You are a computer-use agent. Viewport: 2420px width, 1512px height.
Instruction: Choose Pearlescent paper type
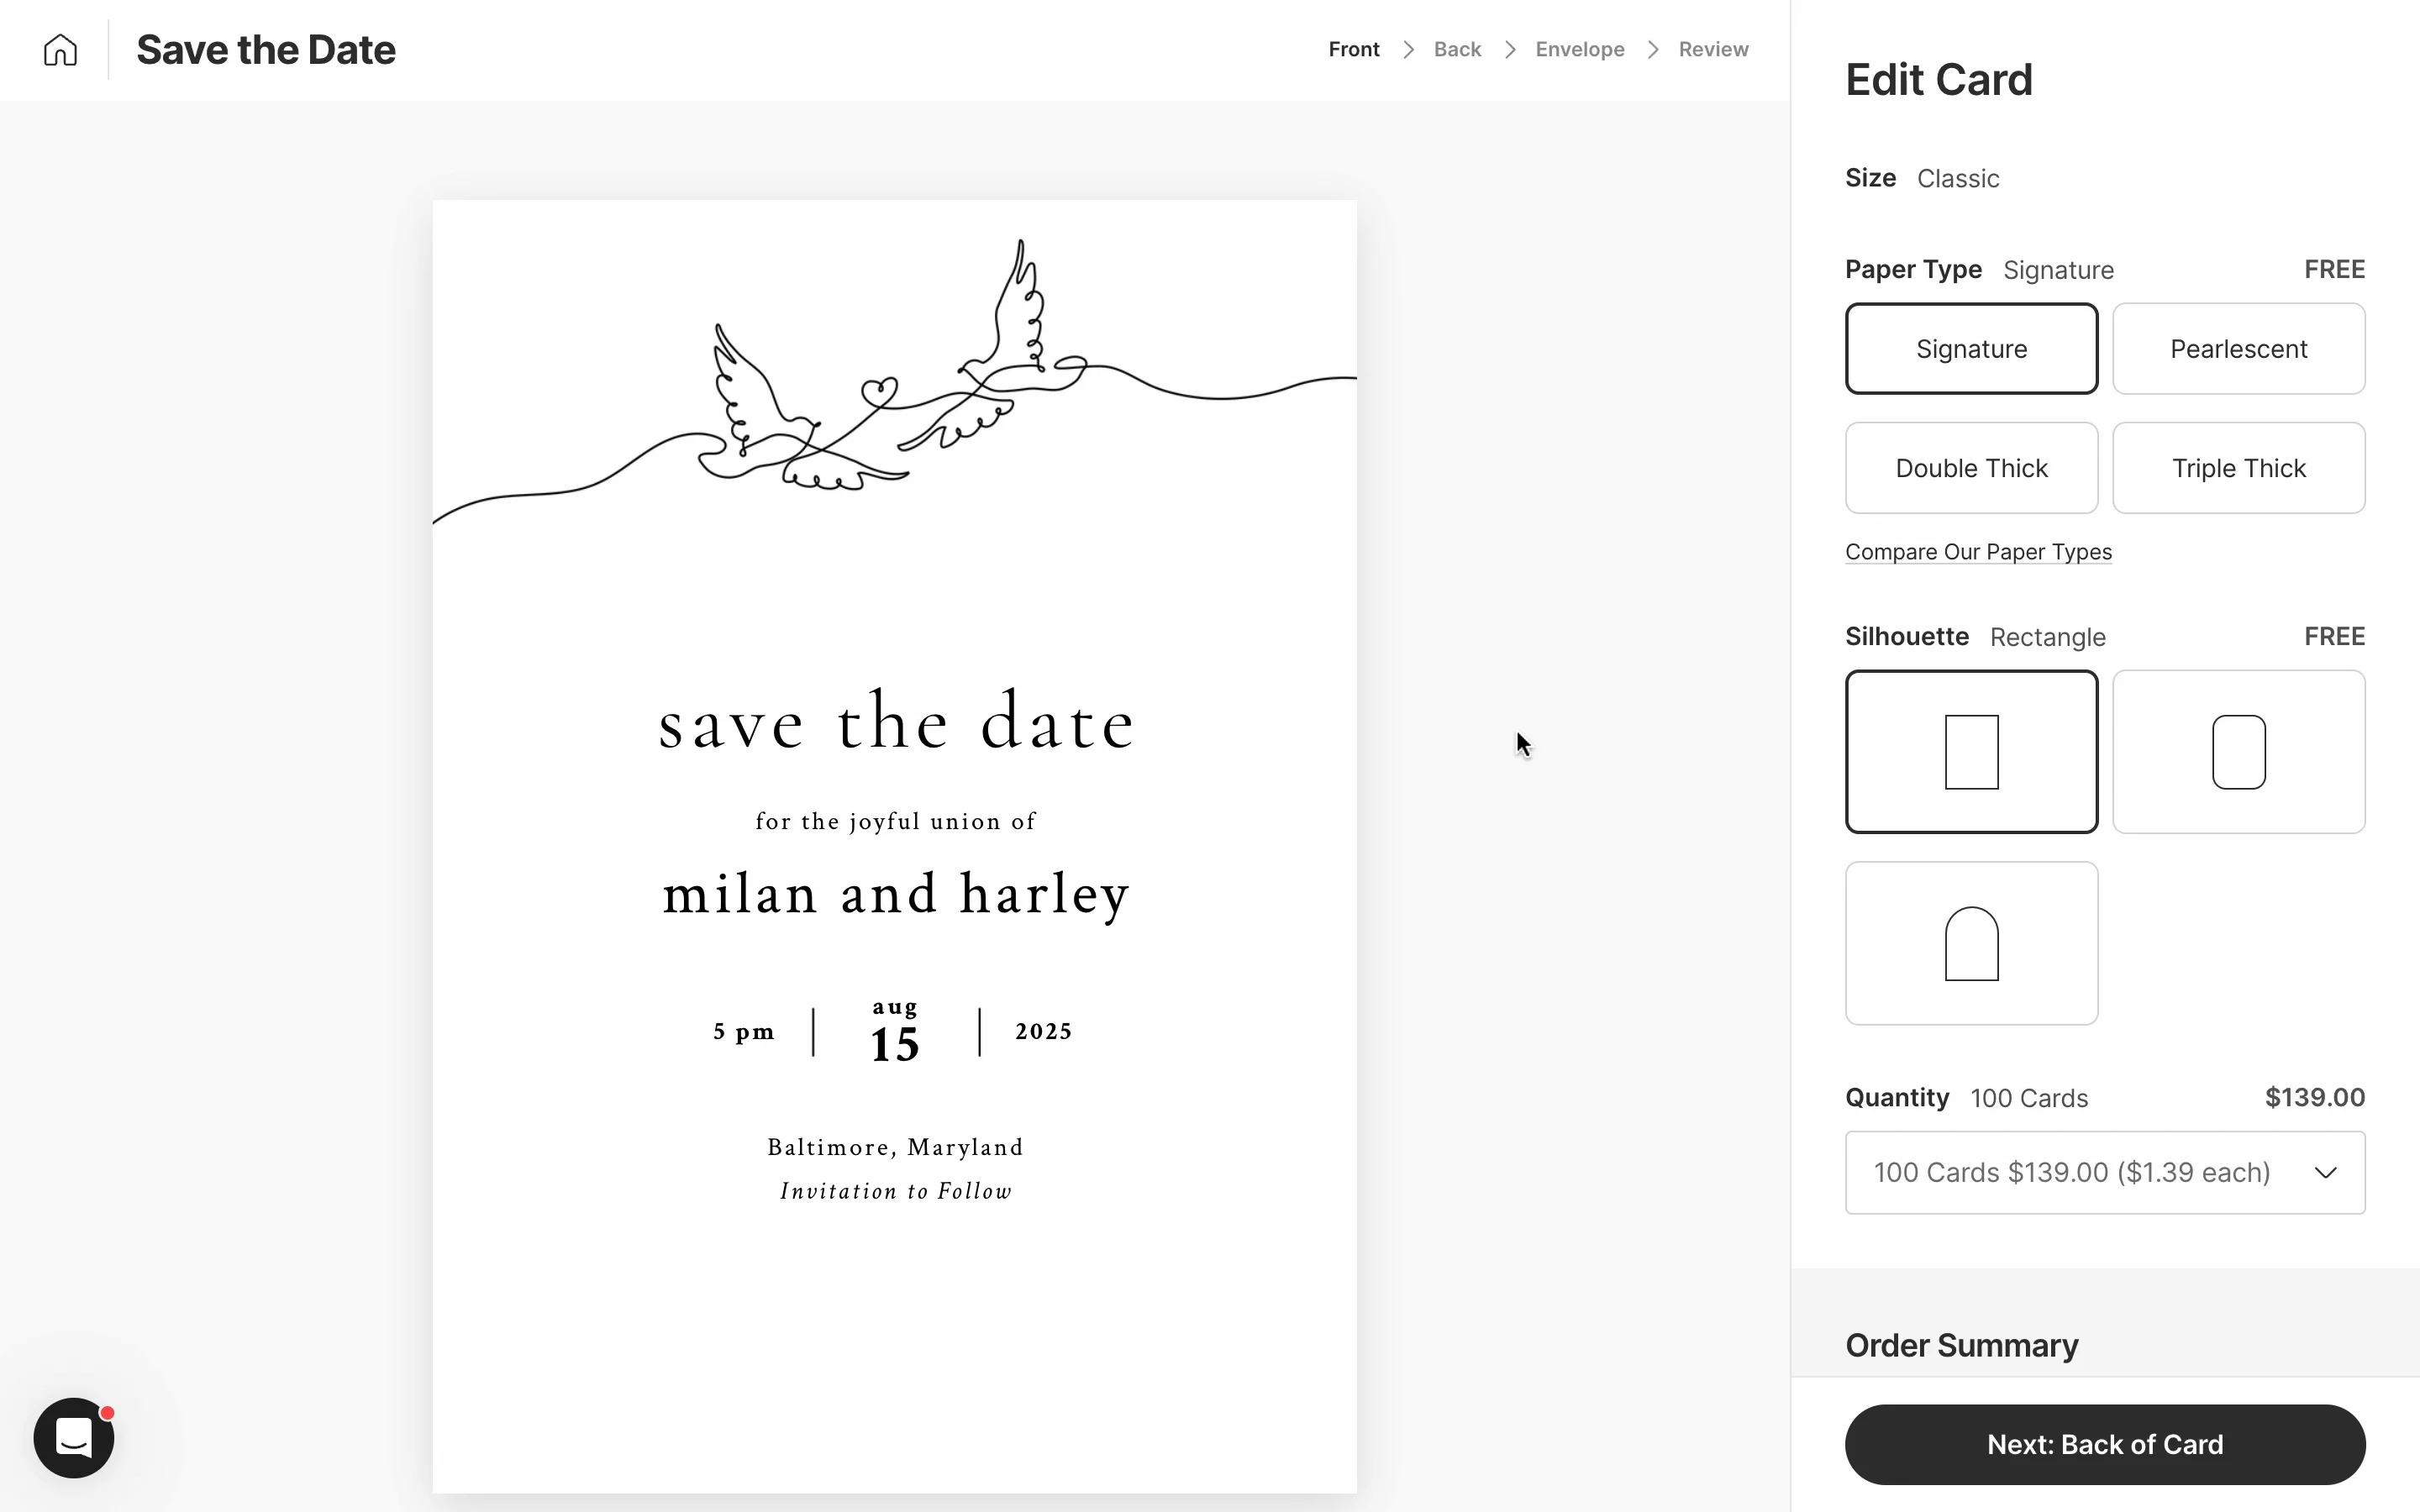(2238, 349)
